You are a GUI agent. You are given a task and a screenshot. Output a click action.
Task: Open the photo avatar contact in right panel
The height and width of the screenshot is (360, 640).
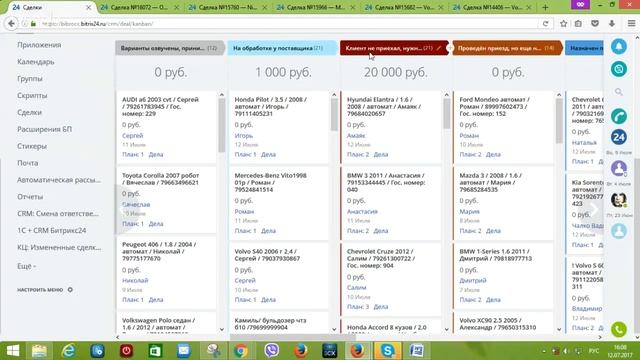[x=619, y=200]
